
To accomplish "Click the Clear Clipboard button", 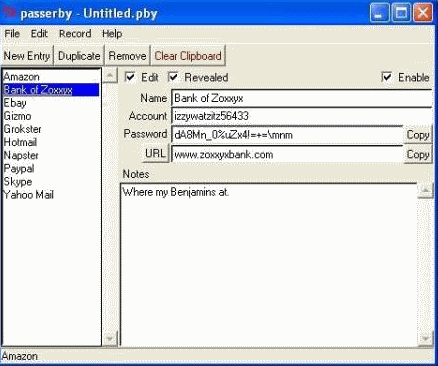I will click(188, 56).
